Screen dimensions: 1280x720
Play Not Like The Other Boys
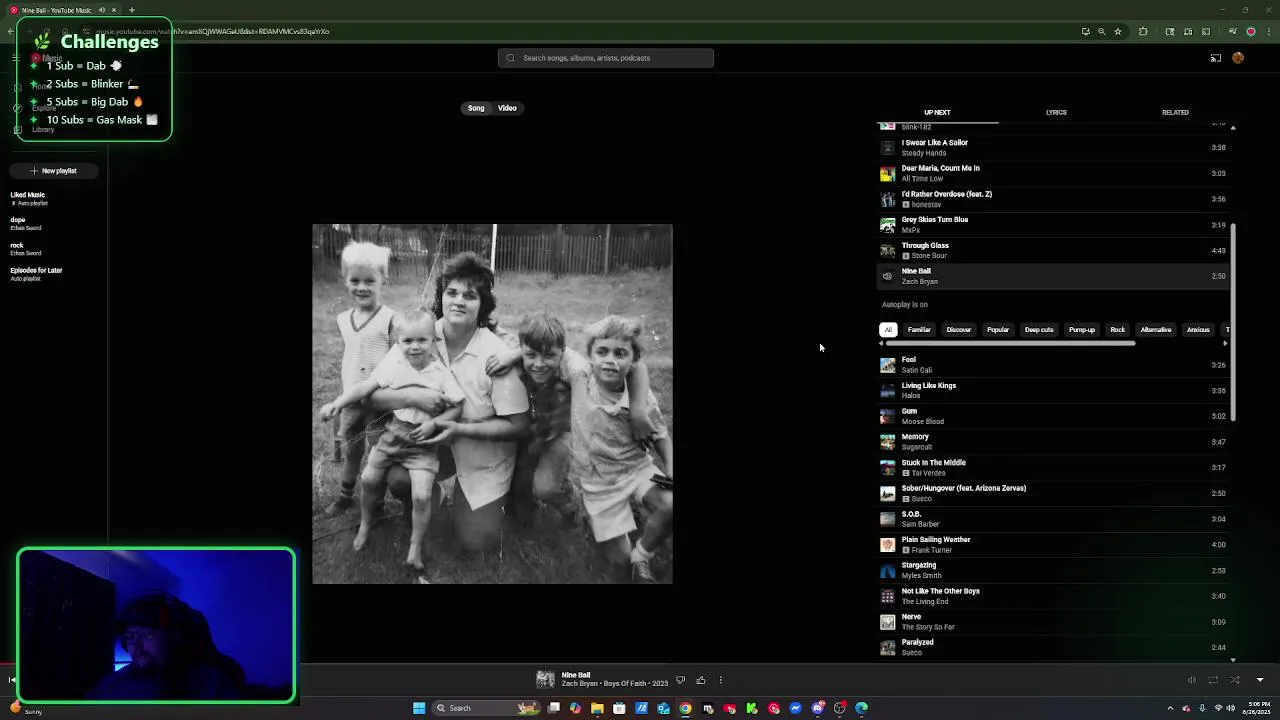click(x=1053, y=596)
